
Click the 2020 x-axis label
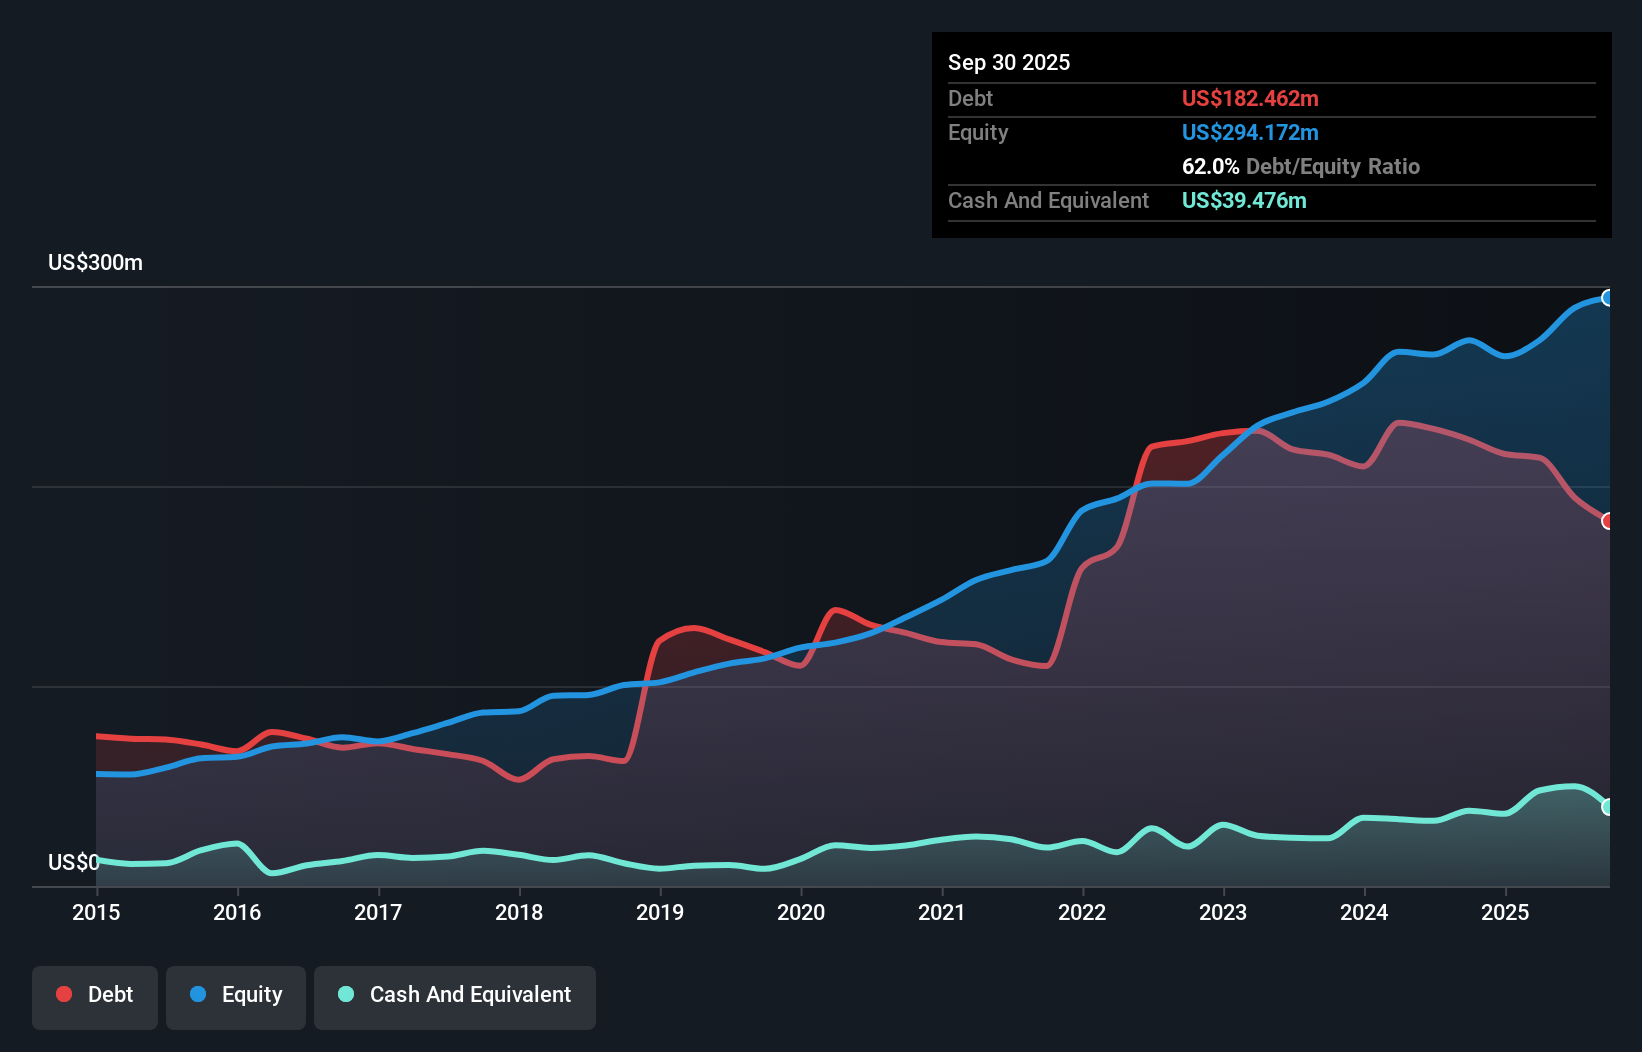click(801, 912)
